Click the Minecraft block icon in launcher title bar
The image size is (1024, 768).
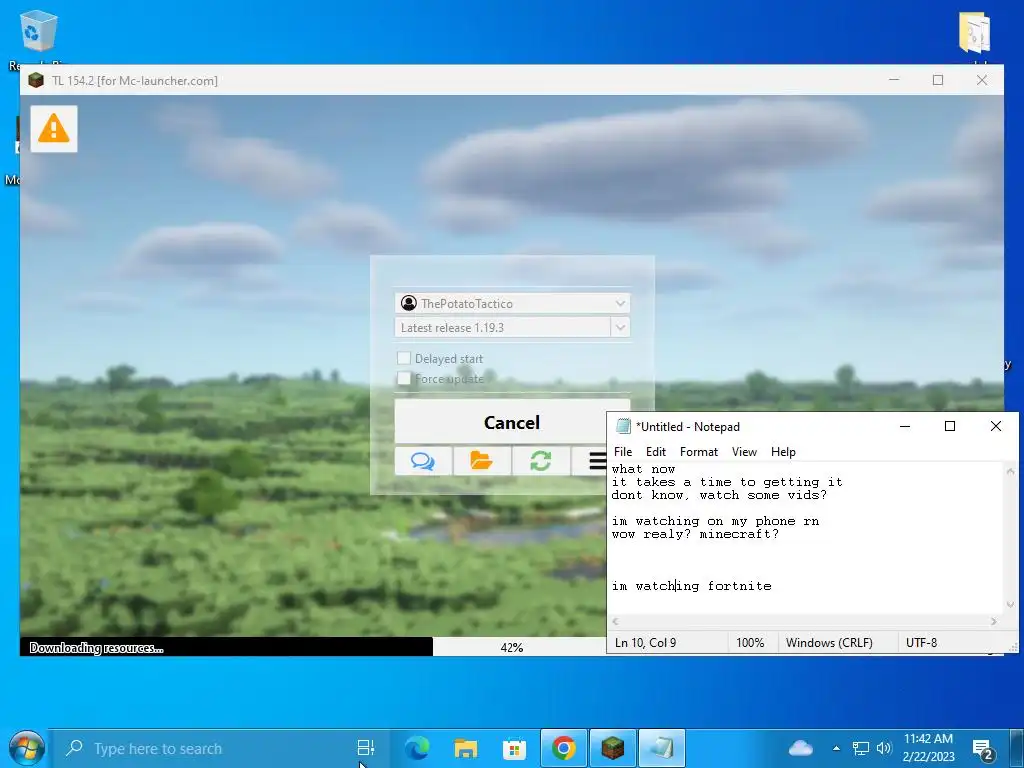[x=36, y=80]
